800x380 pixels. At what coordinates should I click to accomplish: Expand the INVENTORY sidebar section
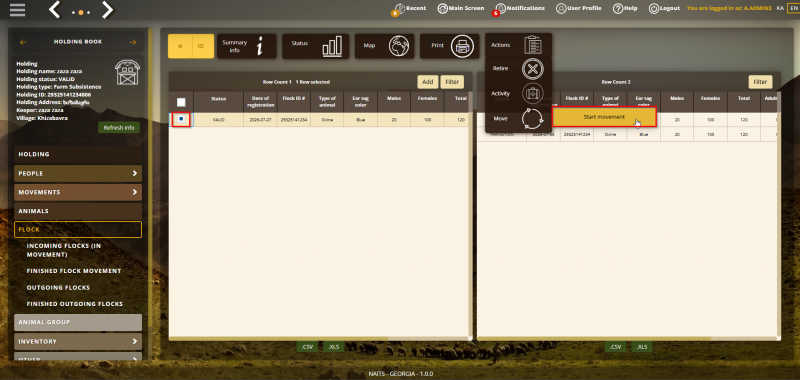[x=78, y=341]
